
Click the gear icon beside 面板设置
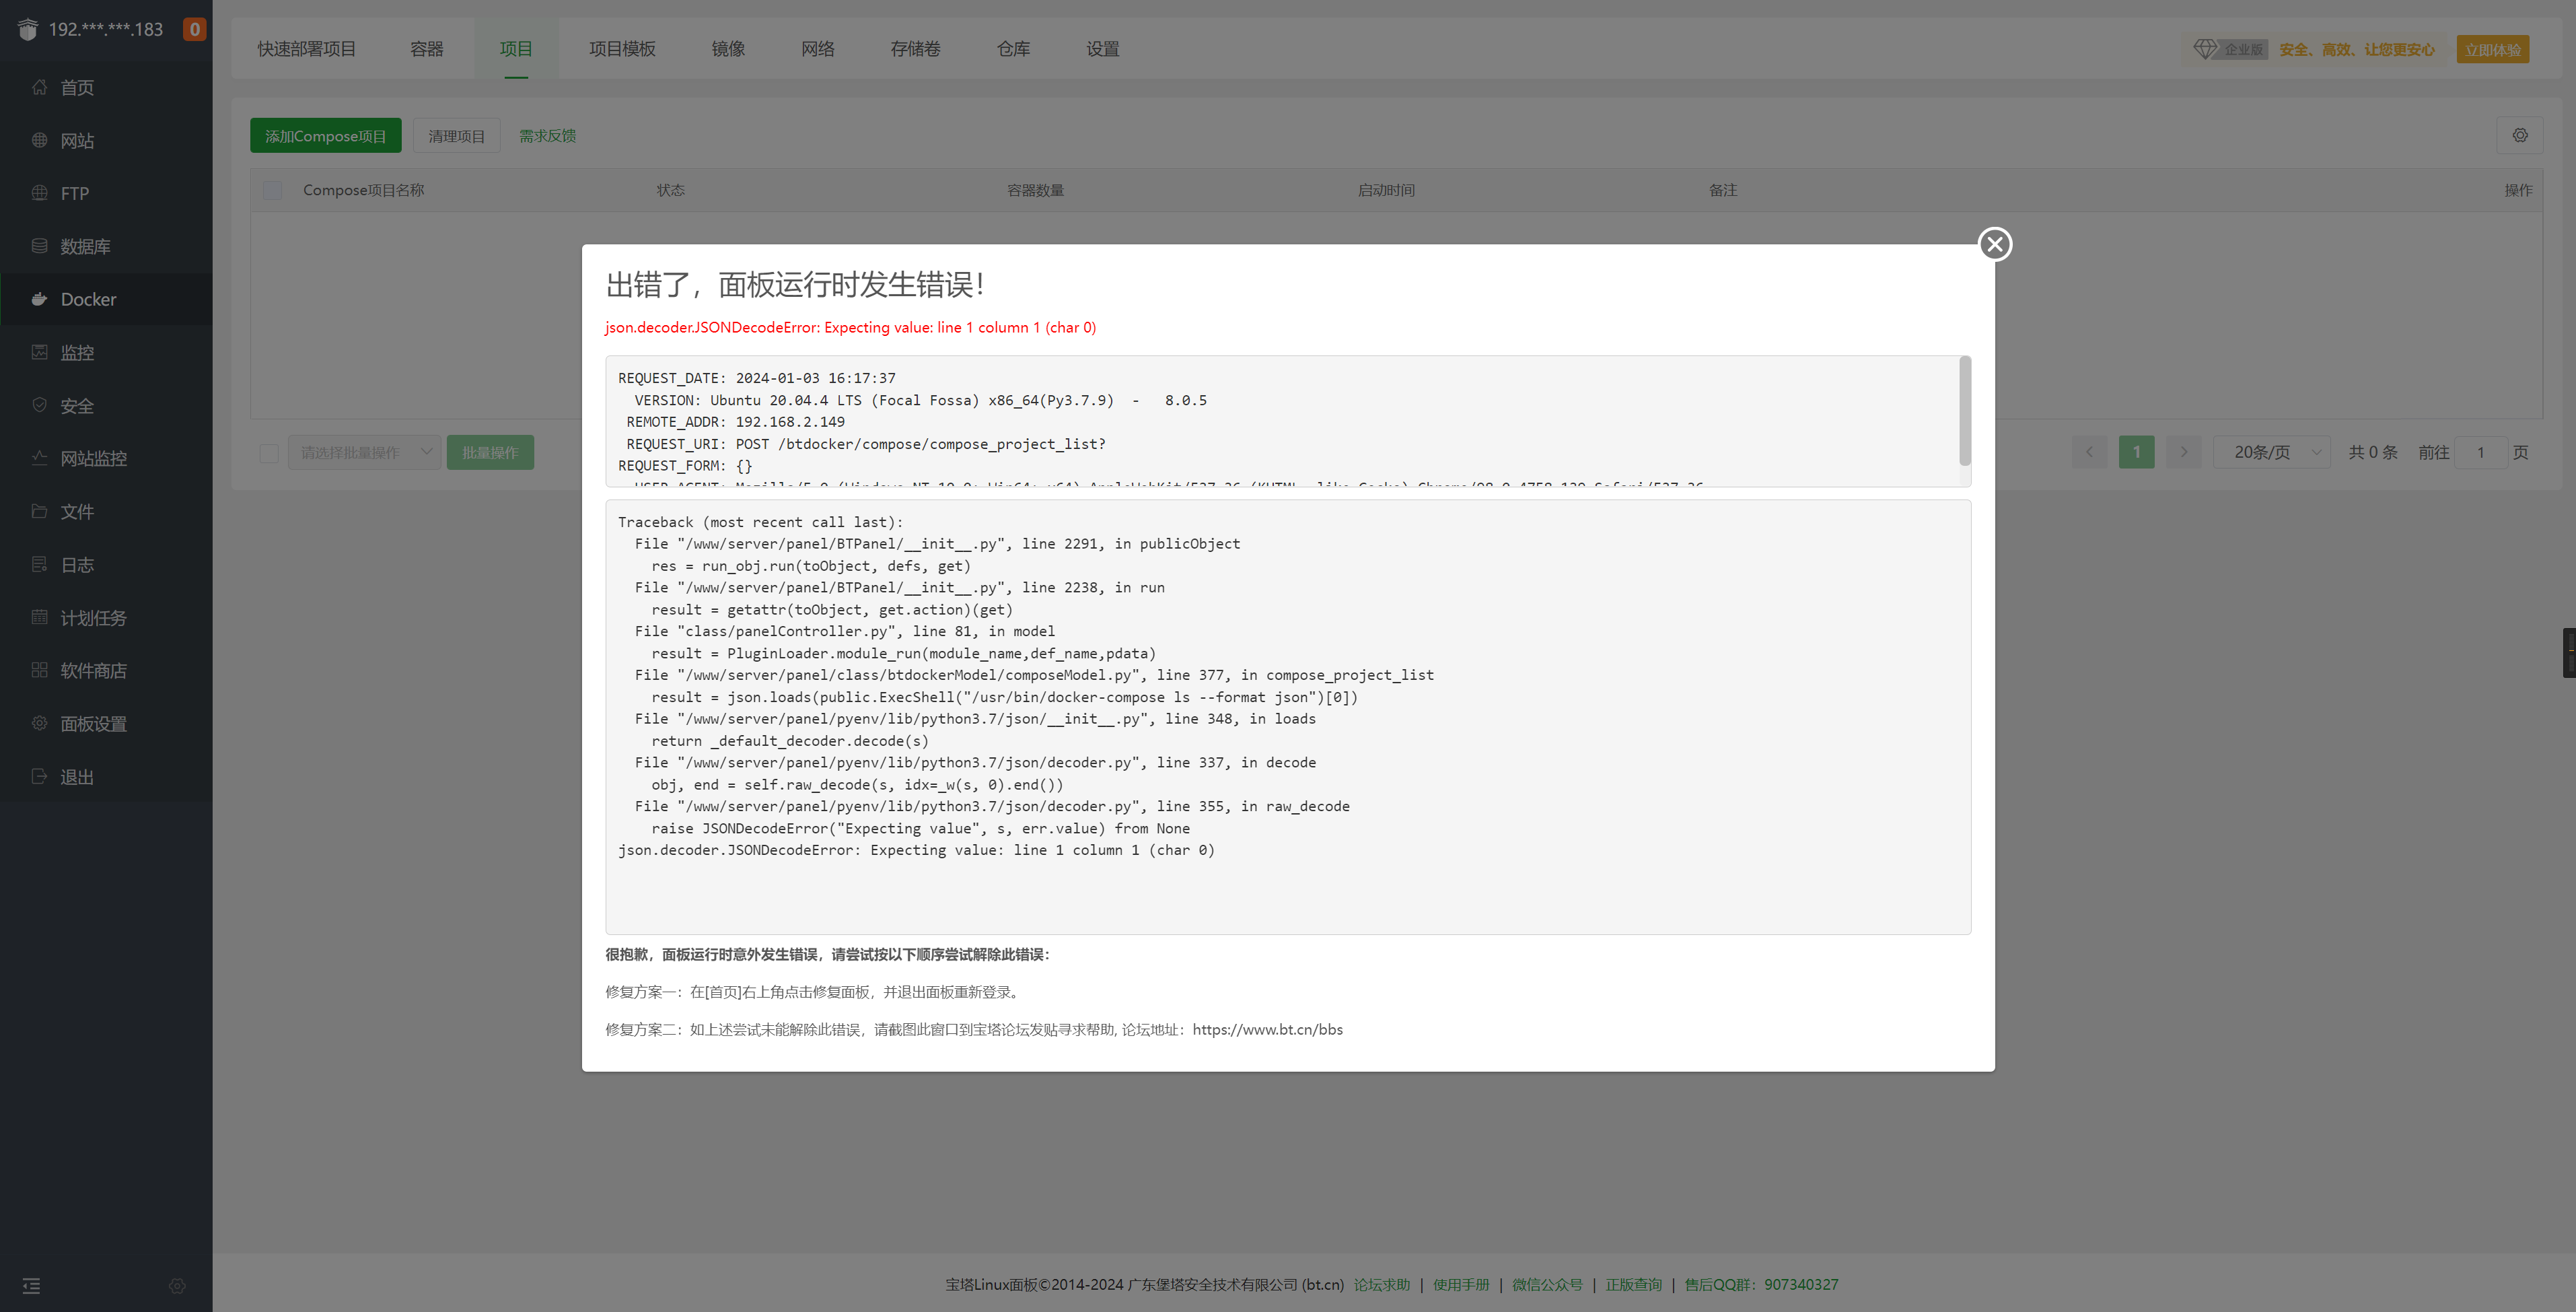pyautogui.click(x=39, y=723)
